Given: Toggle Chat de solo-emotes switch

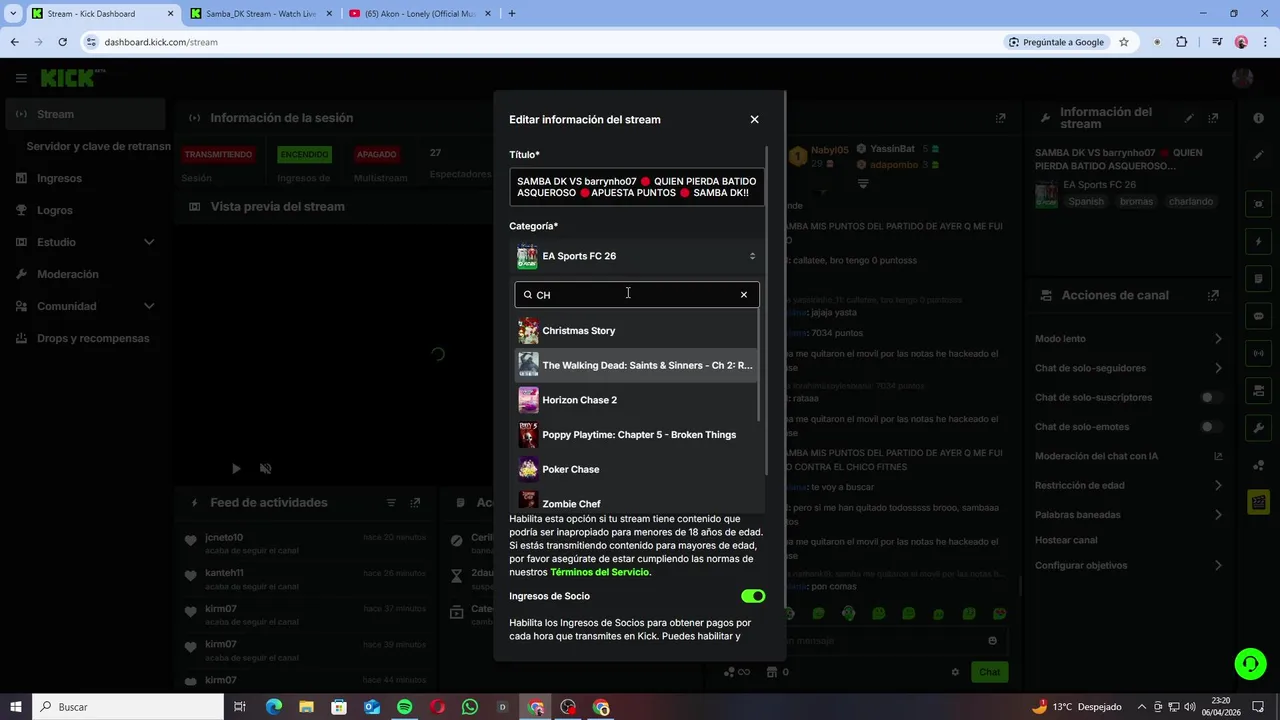Looking at the screenshot, I should 1211,427.
